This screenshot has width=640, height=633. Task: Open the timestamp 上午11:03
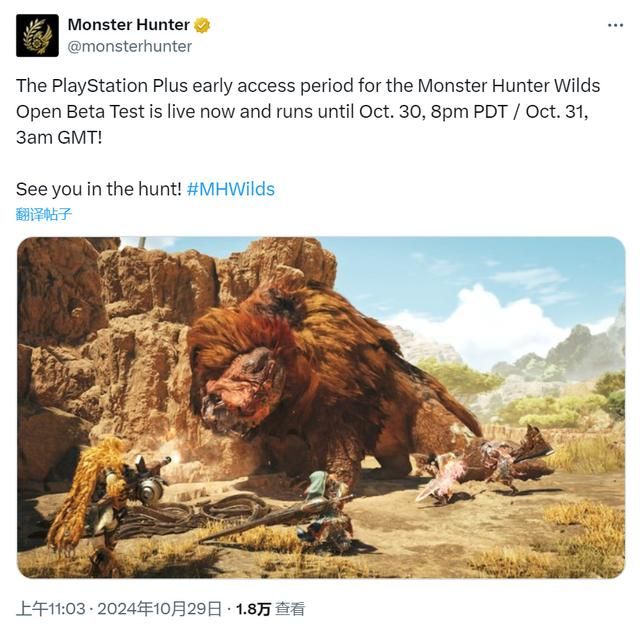point(51,609)
